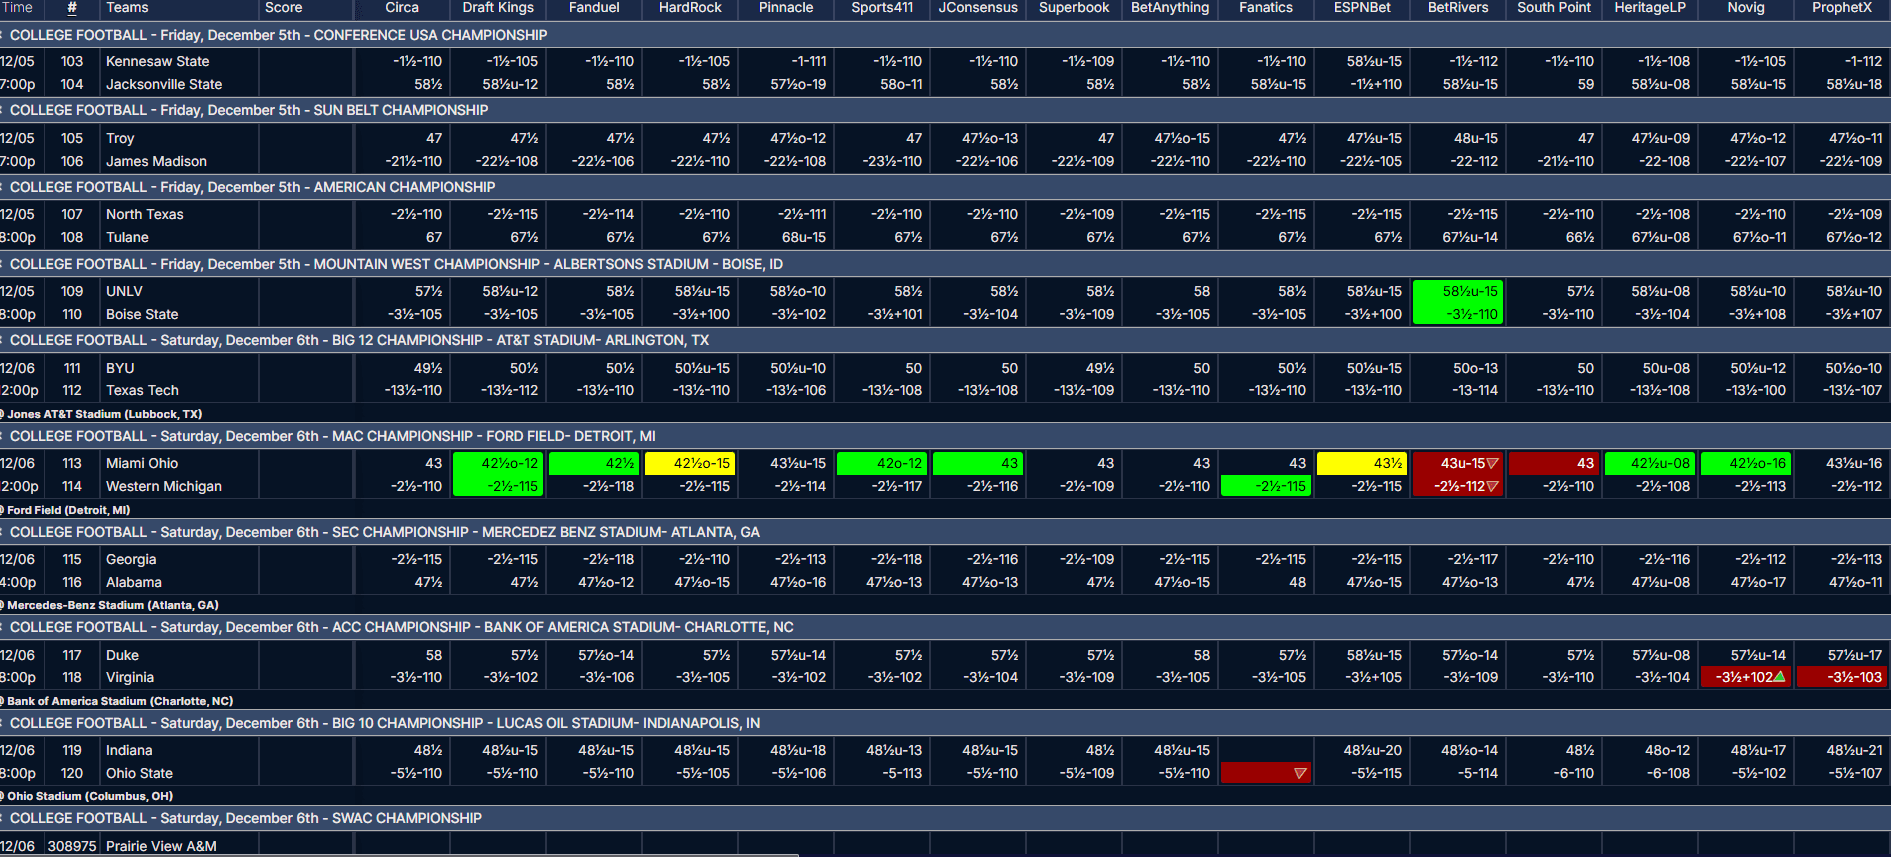Screen dimensions: 1891x857
Task: Collapse the Big 10 Championship section header
Action: [x=4, y=723]
